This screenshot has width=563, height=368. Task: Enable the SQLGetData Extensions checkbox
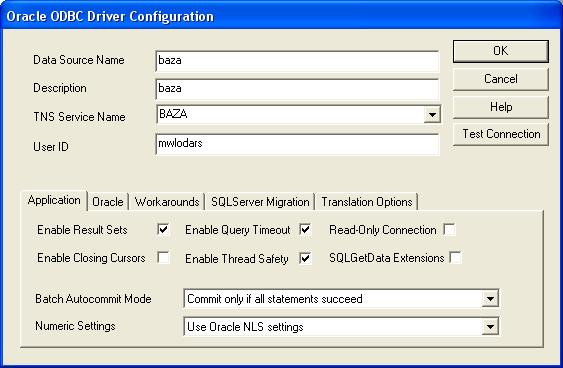pyautogui.click(x=455, y=257)
